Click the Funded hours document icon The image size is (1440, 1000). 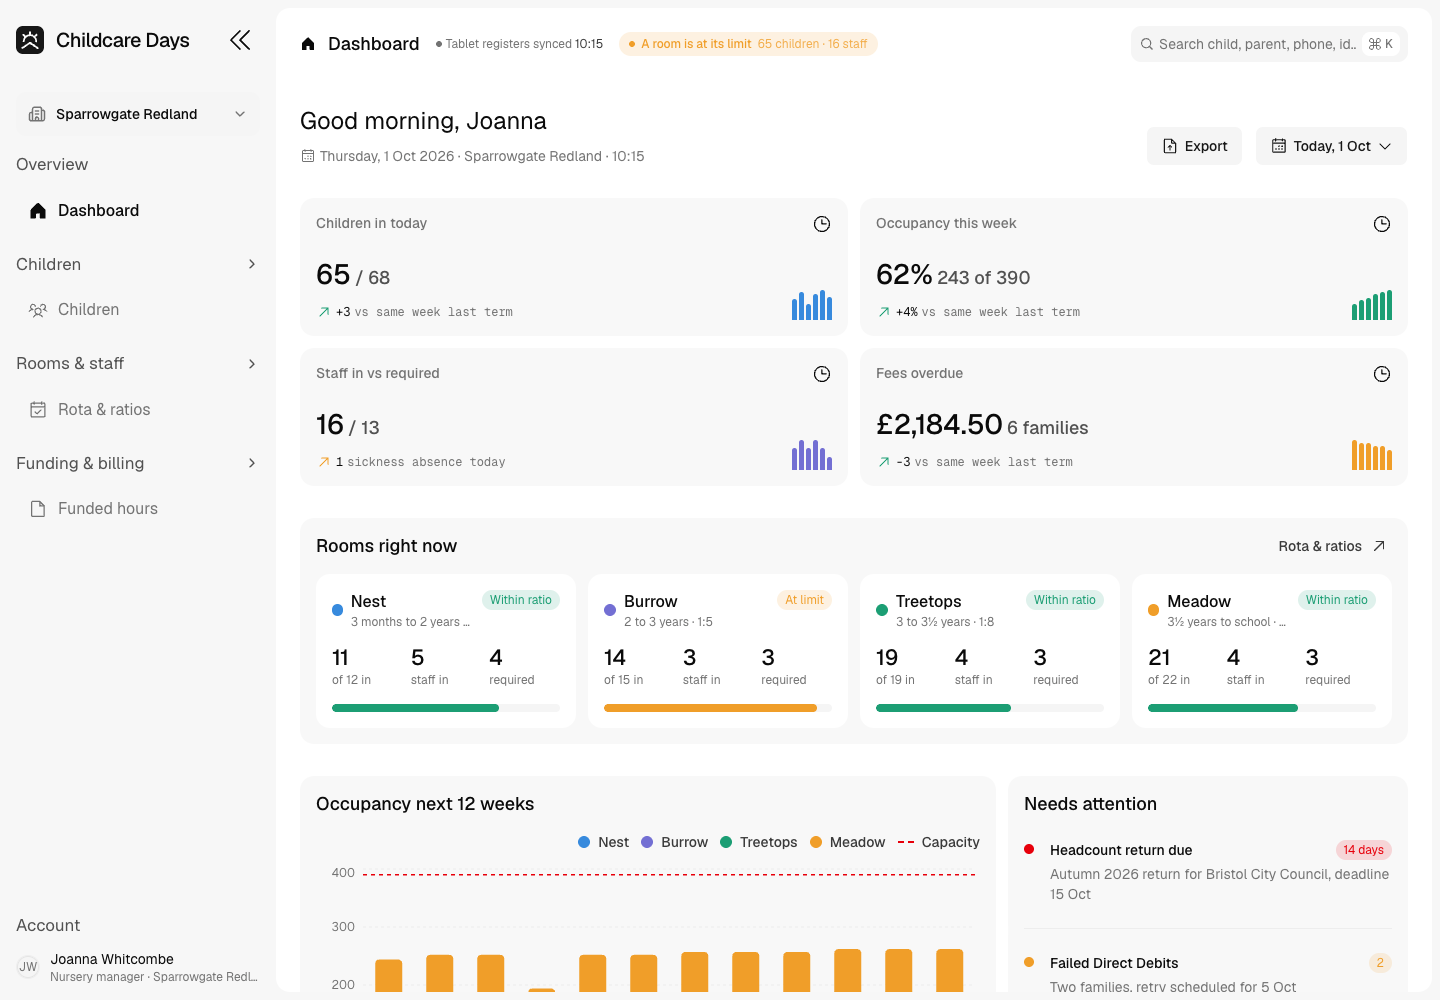click(x=38, y=509)
